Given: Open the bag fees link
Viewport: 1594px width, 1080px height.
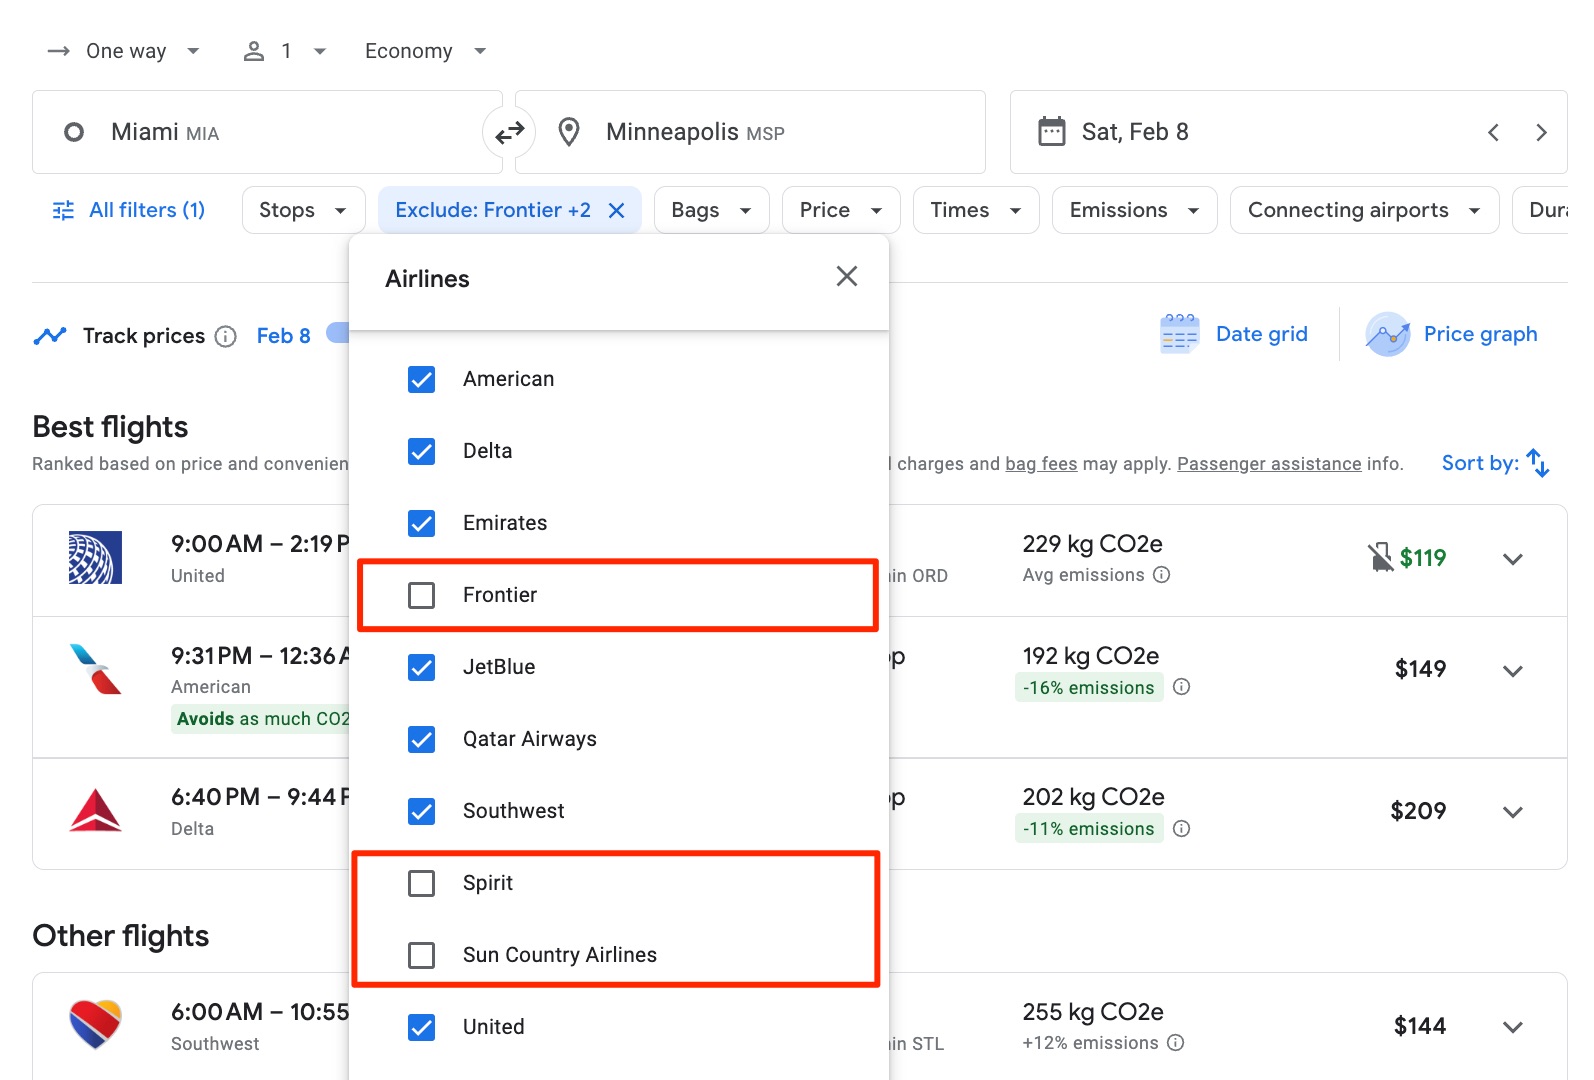Looking at the screenshot, I should coord(1041,464).
